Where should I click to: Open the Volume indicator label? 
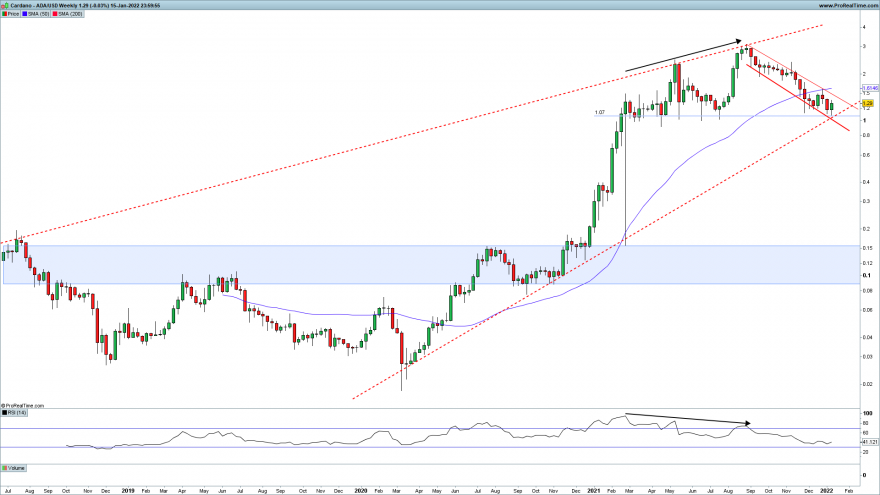pyautogui.click(x=13, y=468)
